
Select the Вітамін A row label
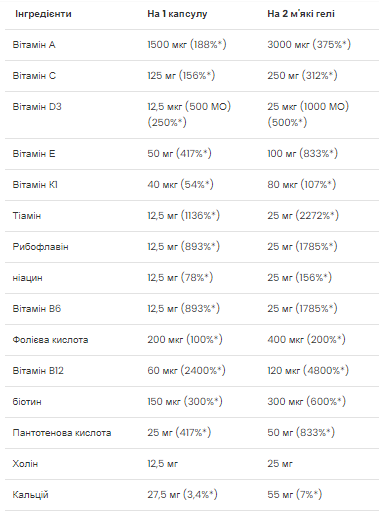pos(34,45)
